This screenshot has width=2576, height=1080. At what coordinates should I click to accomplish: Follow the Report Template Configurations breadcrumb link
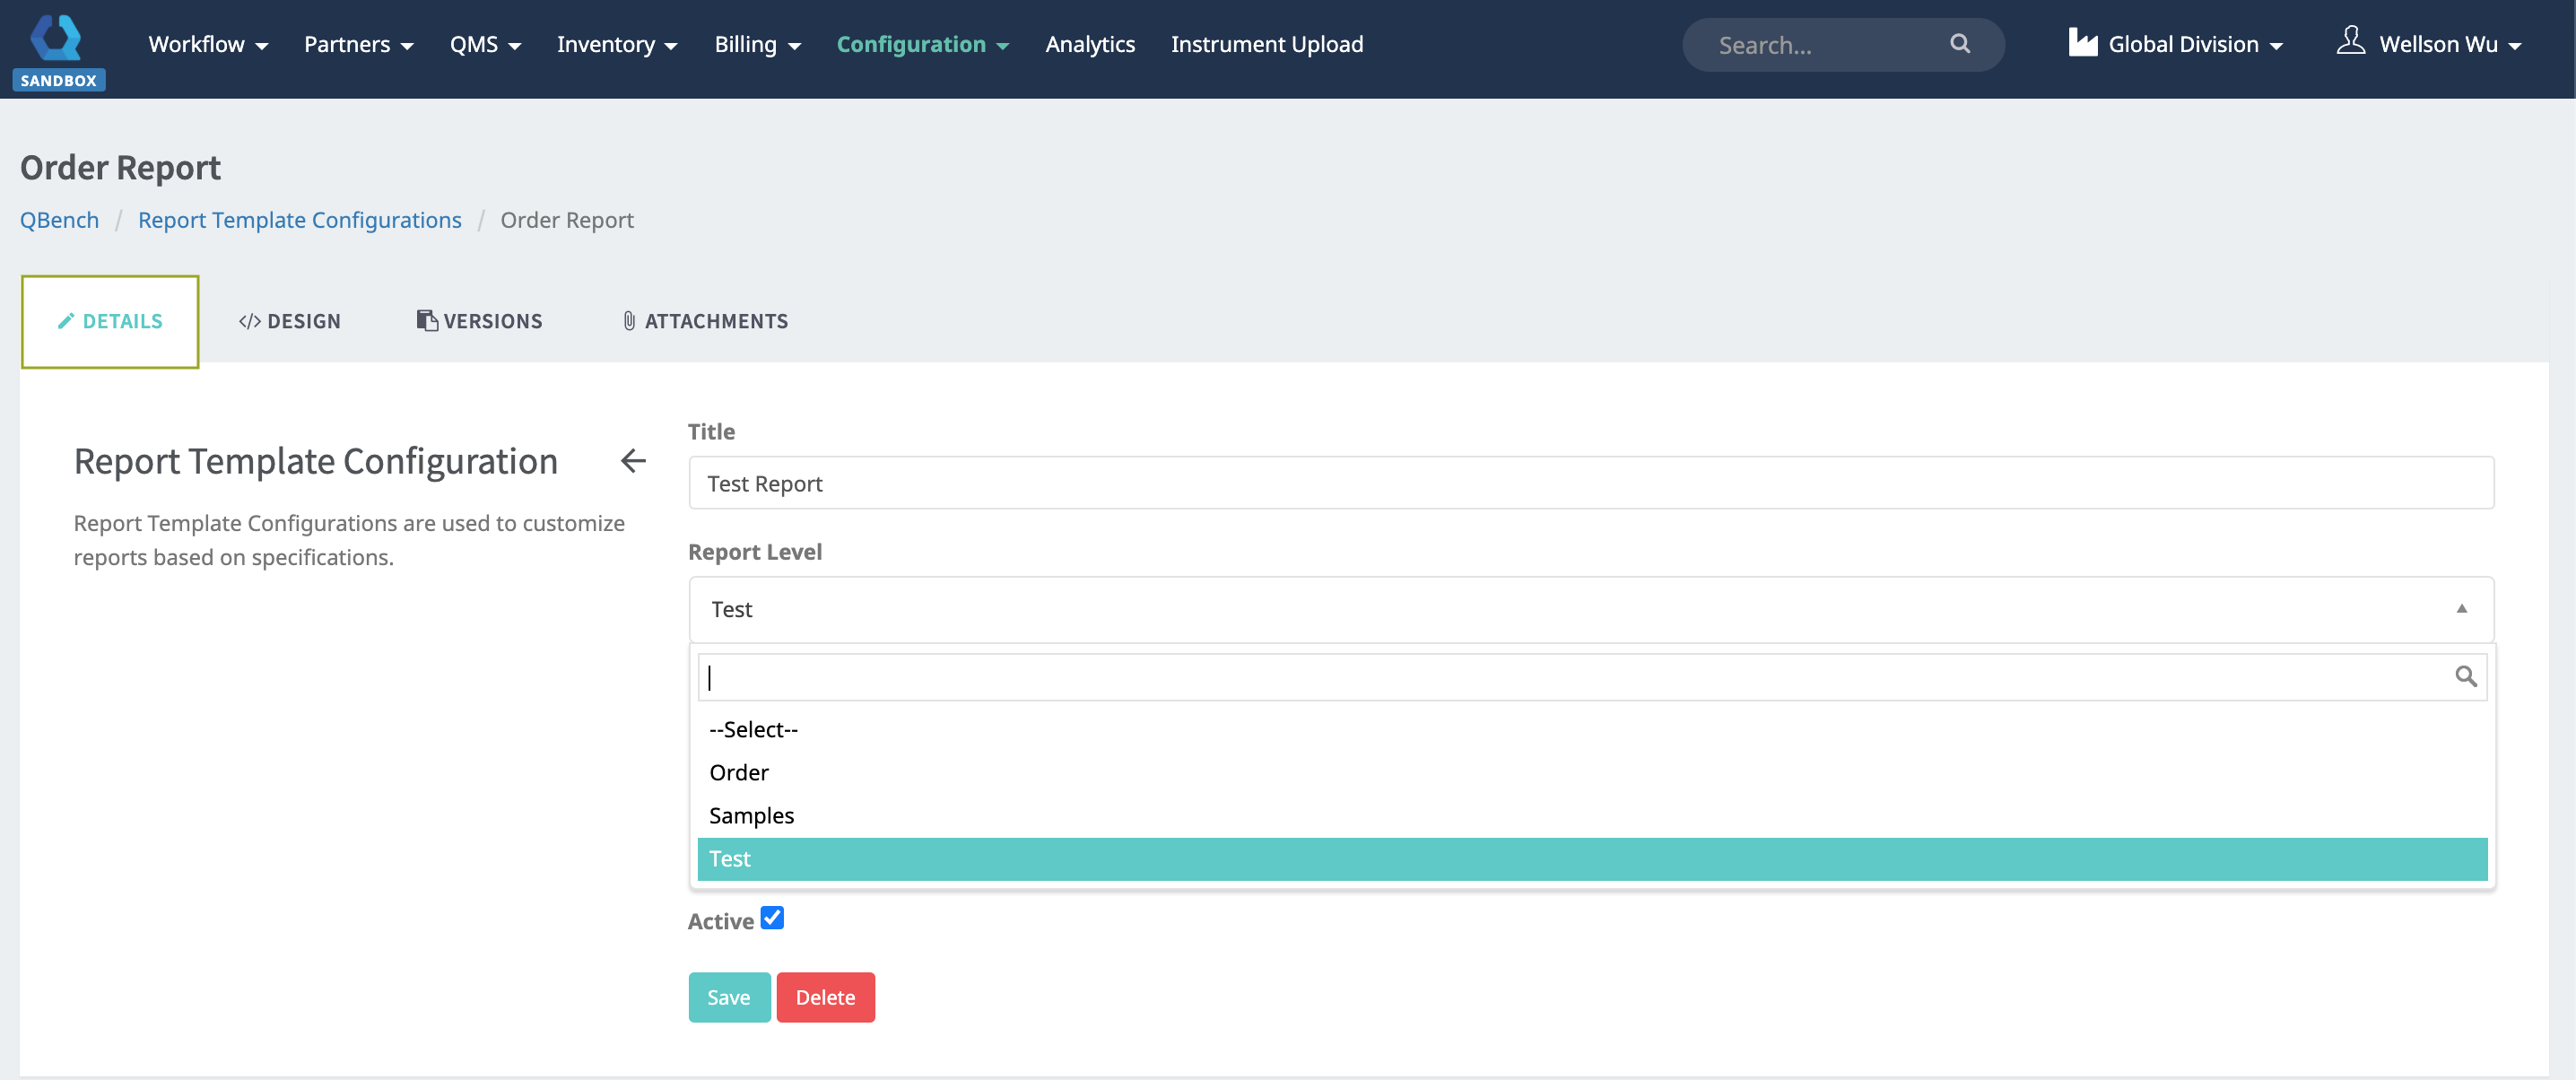(299, 220)
